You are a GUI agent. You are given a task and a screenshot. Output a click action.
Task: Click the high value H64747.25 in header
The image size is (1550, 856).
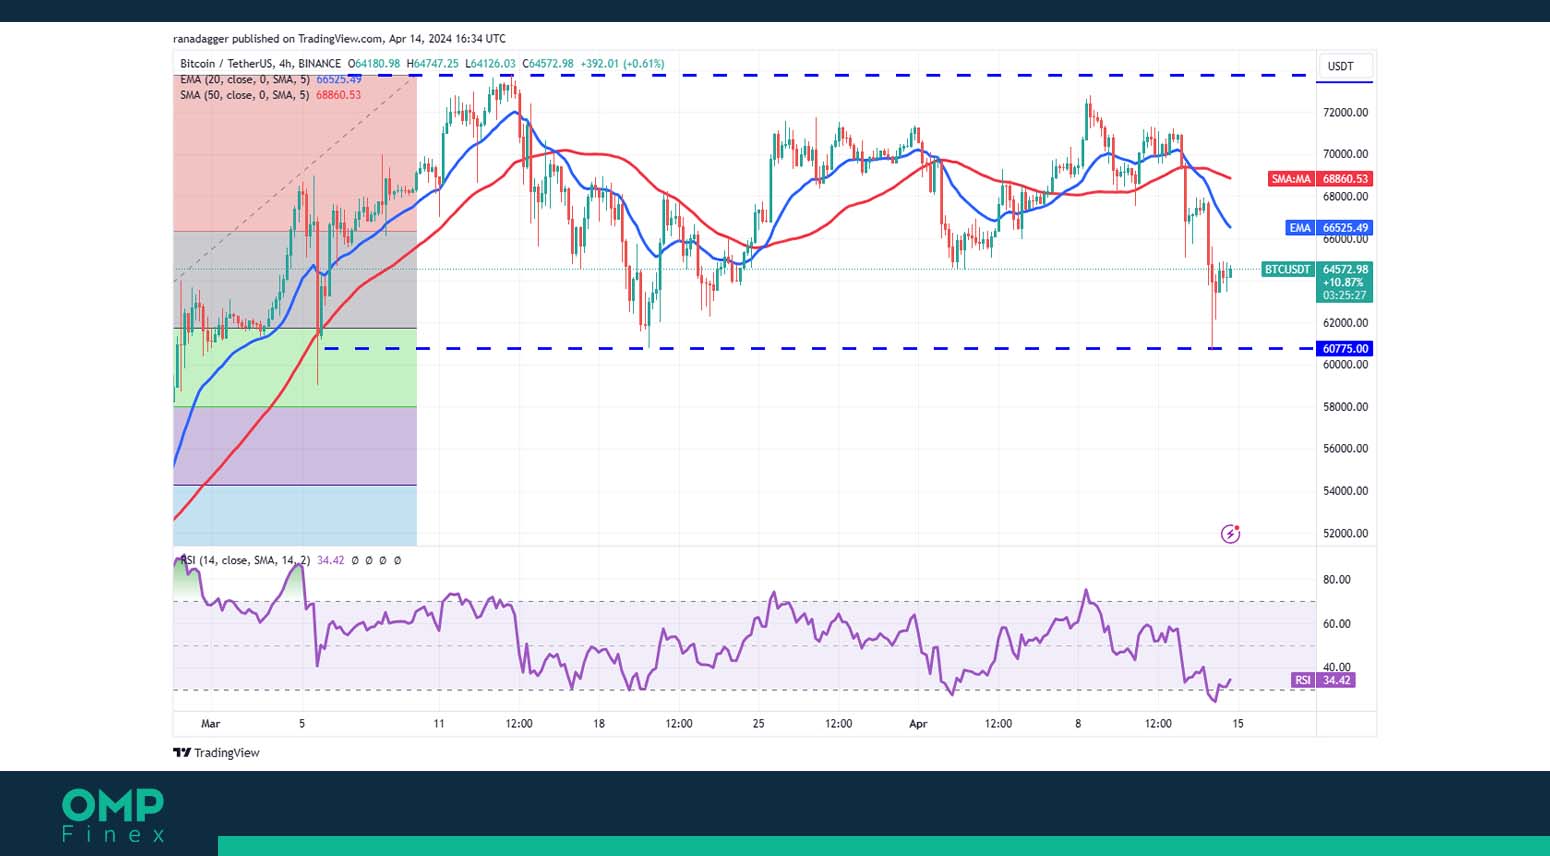[433, 64]
